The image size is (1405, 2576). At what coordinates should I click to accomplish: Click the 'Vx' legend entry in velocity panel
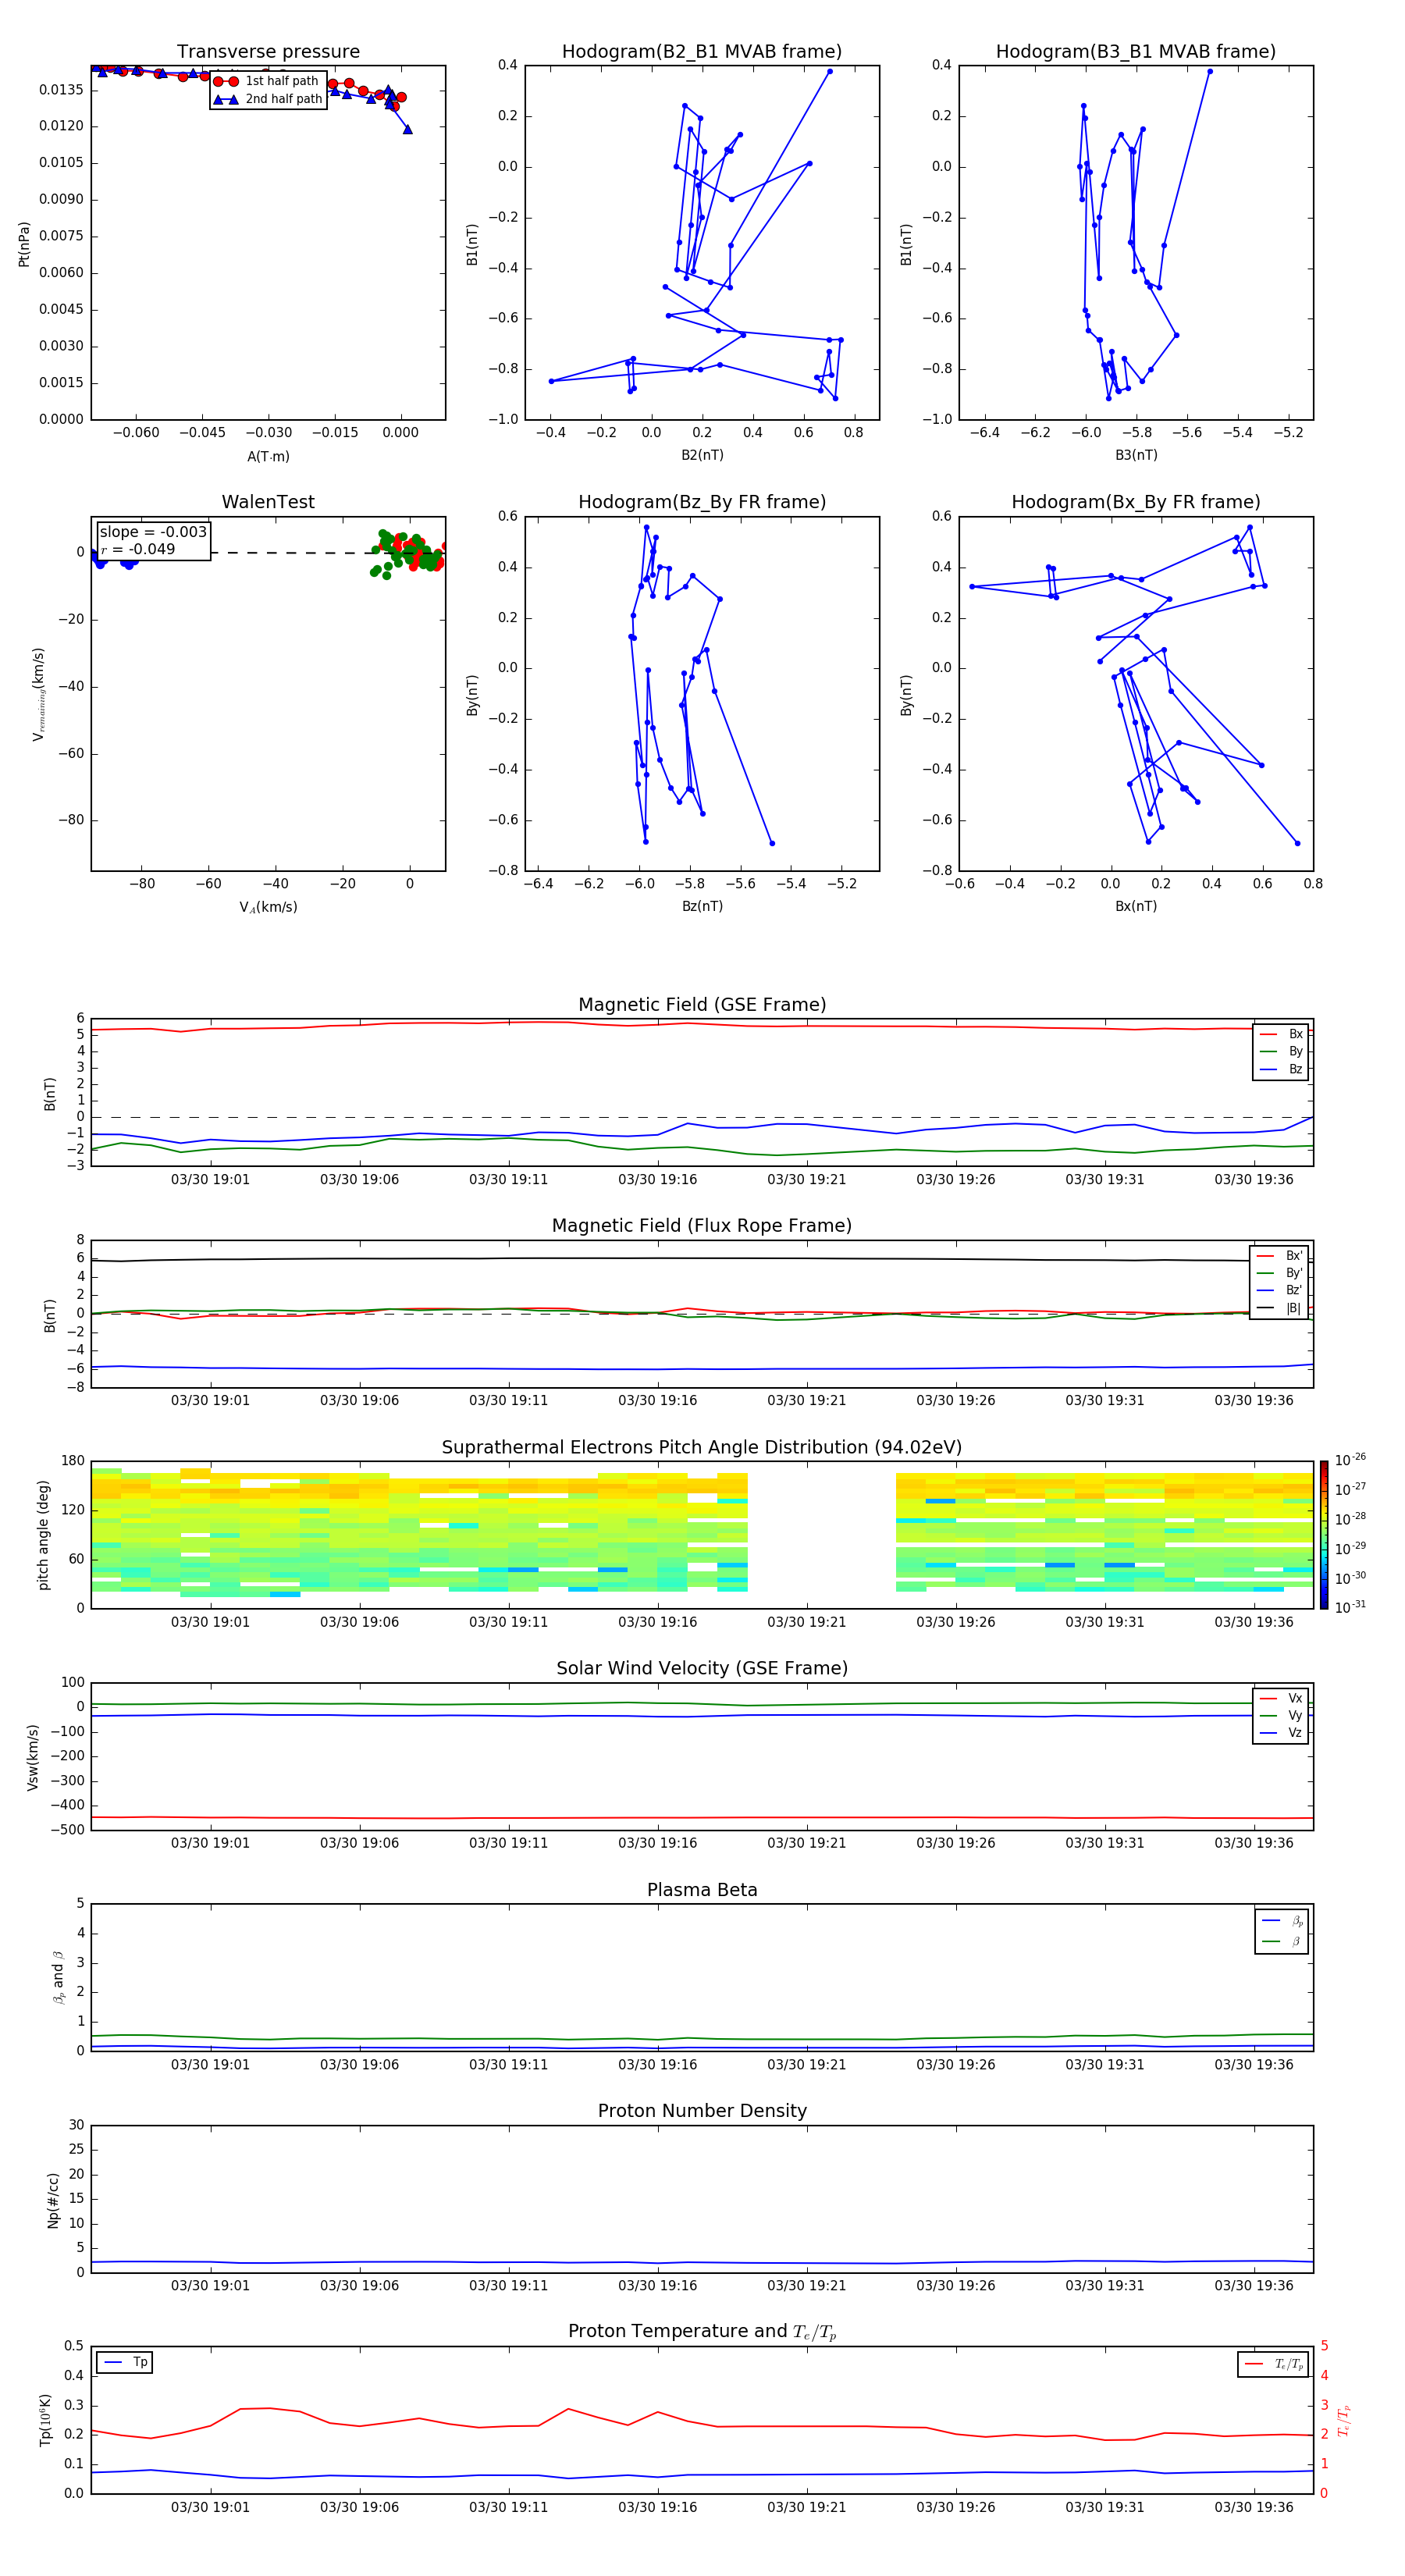1281,1698
